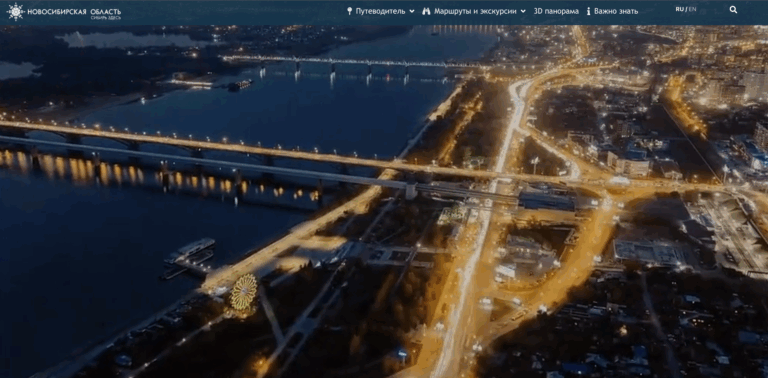The height and width of the screenshot is (378, 768).
Task: Click the illuminated Ferris wheel in the banner
Action: tap(243, 292)
